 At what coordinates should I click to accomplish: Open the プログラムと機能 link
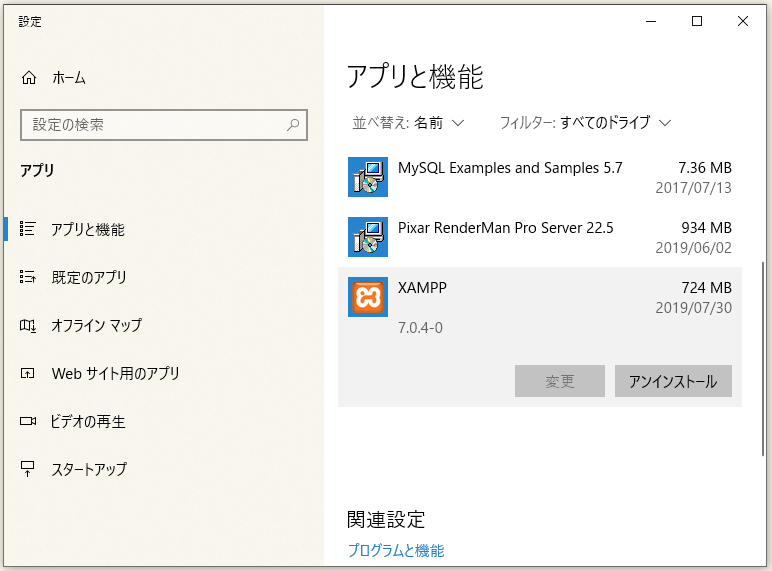(x=396, y=550)
